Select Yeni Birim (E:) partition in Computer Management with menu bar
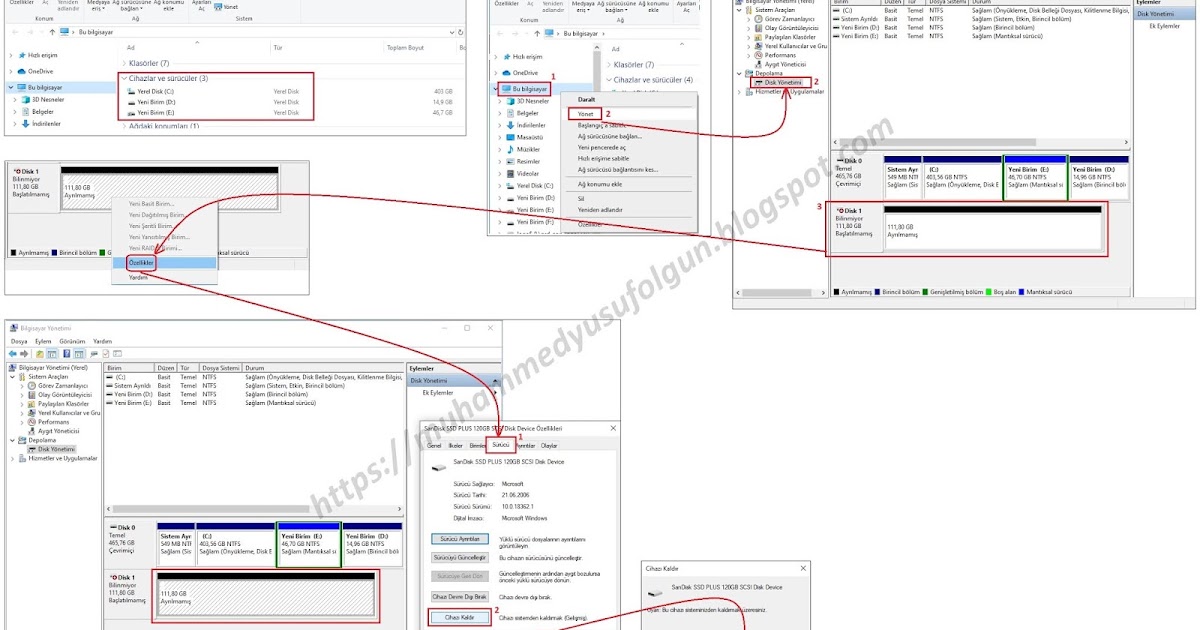Image resolution: width=1200 pixels, height=630 pixels. click(x=308, y=546)
